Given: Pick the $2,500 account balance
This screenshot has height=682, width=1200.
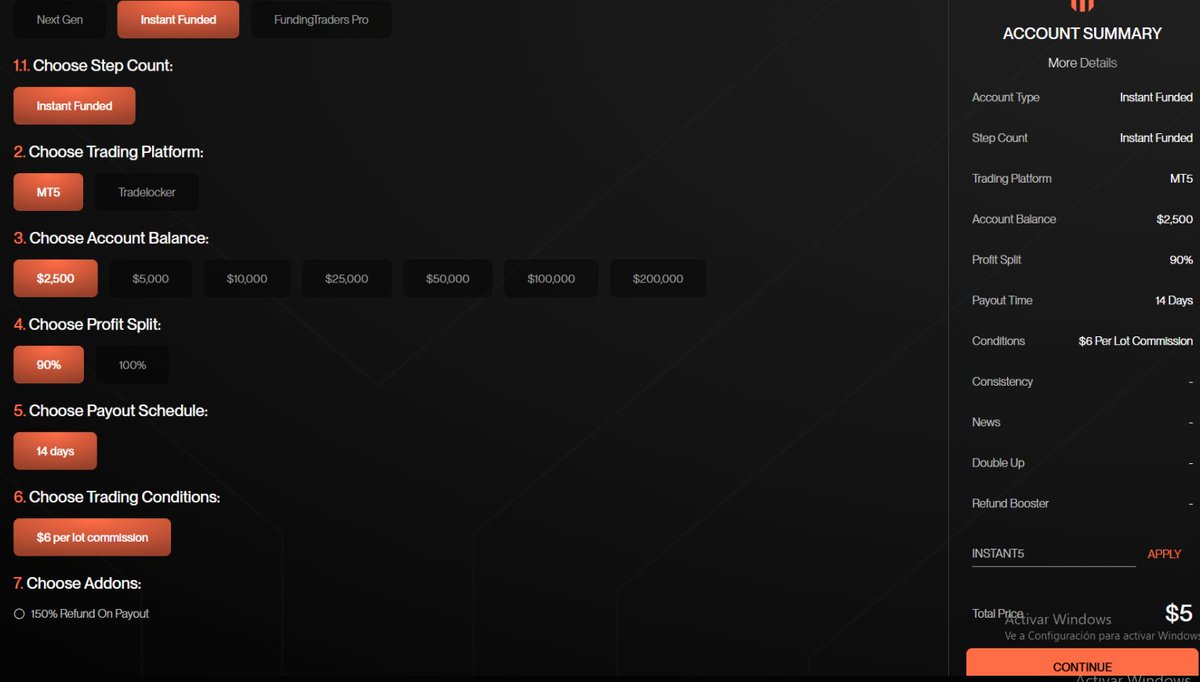Looking at the screenshot, I should [55, 278].
